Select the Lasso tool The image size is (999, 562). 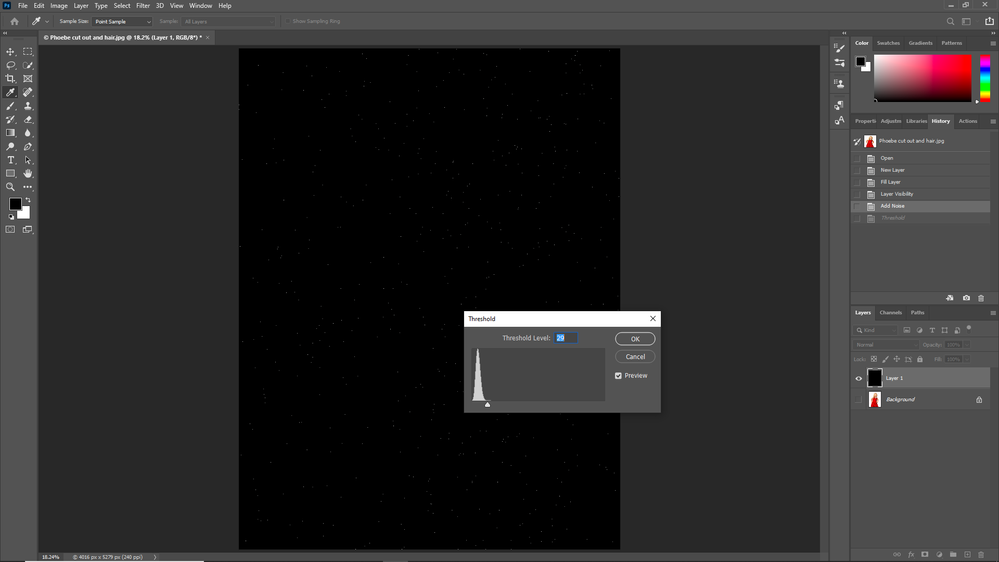coord(10,65)
